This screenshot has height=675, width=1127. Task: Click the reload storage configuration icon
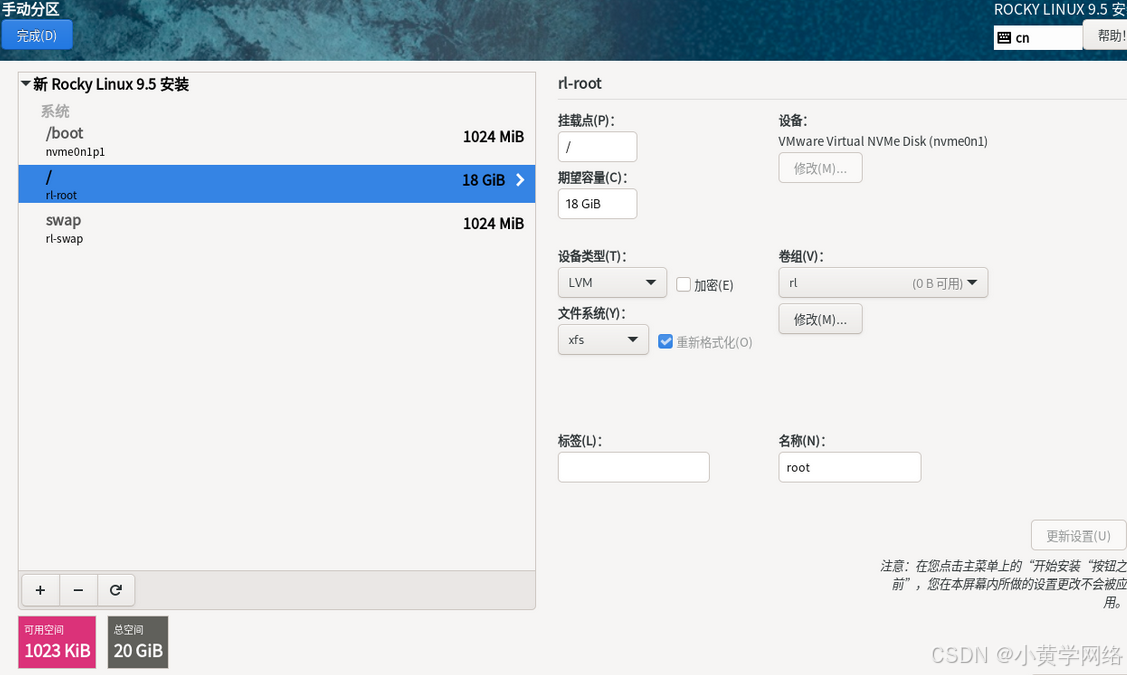[x=116, y=590]
